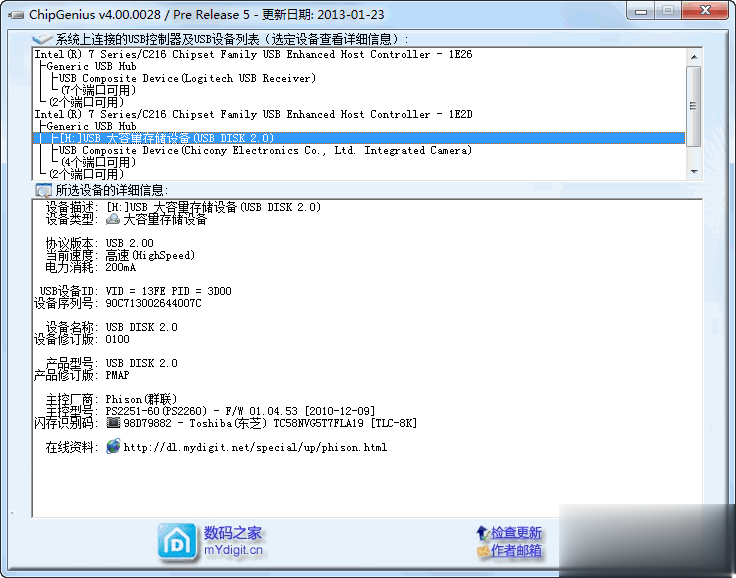Click the author email envelope icon
The height and width of the screenshot is (578, 736).
pos(483,551)
